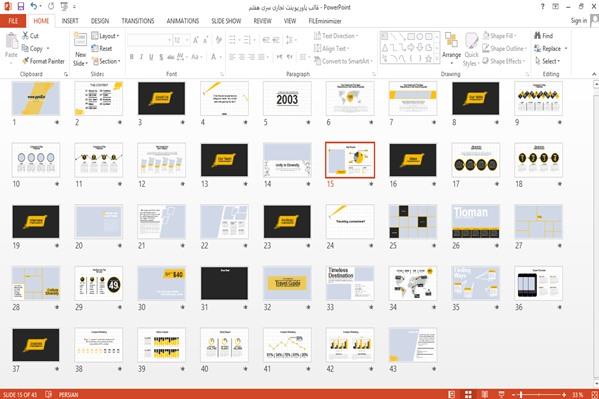Screen dimensions: 599x399
Task: Select slide 32 Travel Guide thumbnail
Action: click(287, 283)
